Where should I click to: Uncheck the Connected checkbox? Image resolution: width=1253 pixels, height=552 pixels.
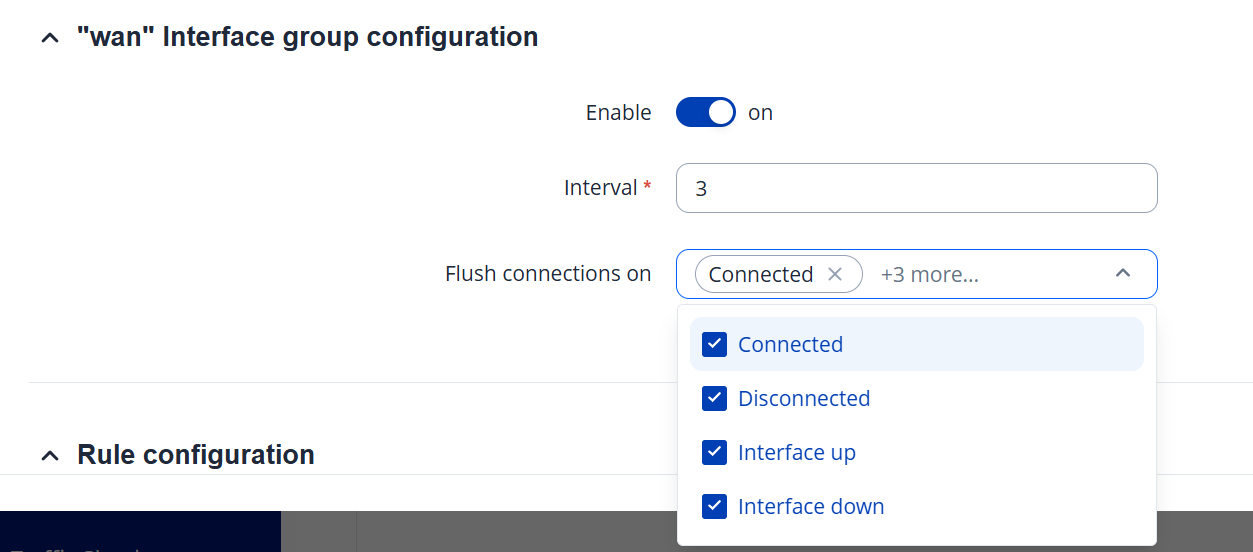click(714, 344)
